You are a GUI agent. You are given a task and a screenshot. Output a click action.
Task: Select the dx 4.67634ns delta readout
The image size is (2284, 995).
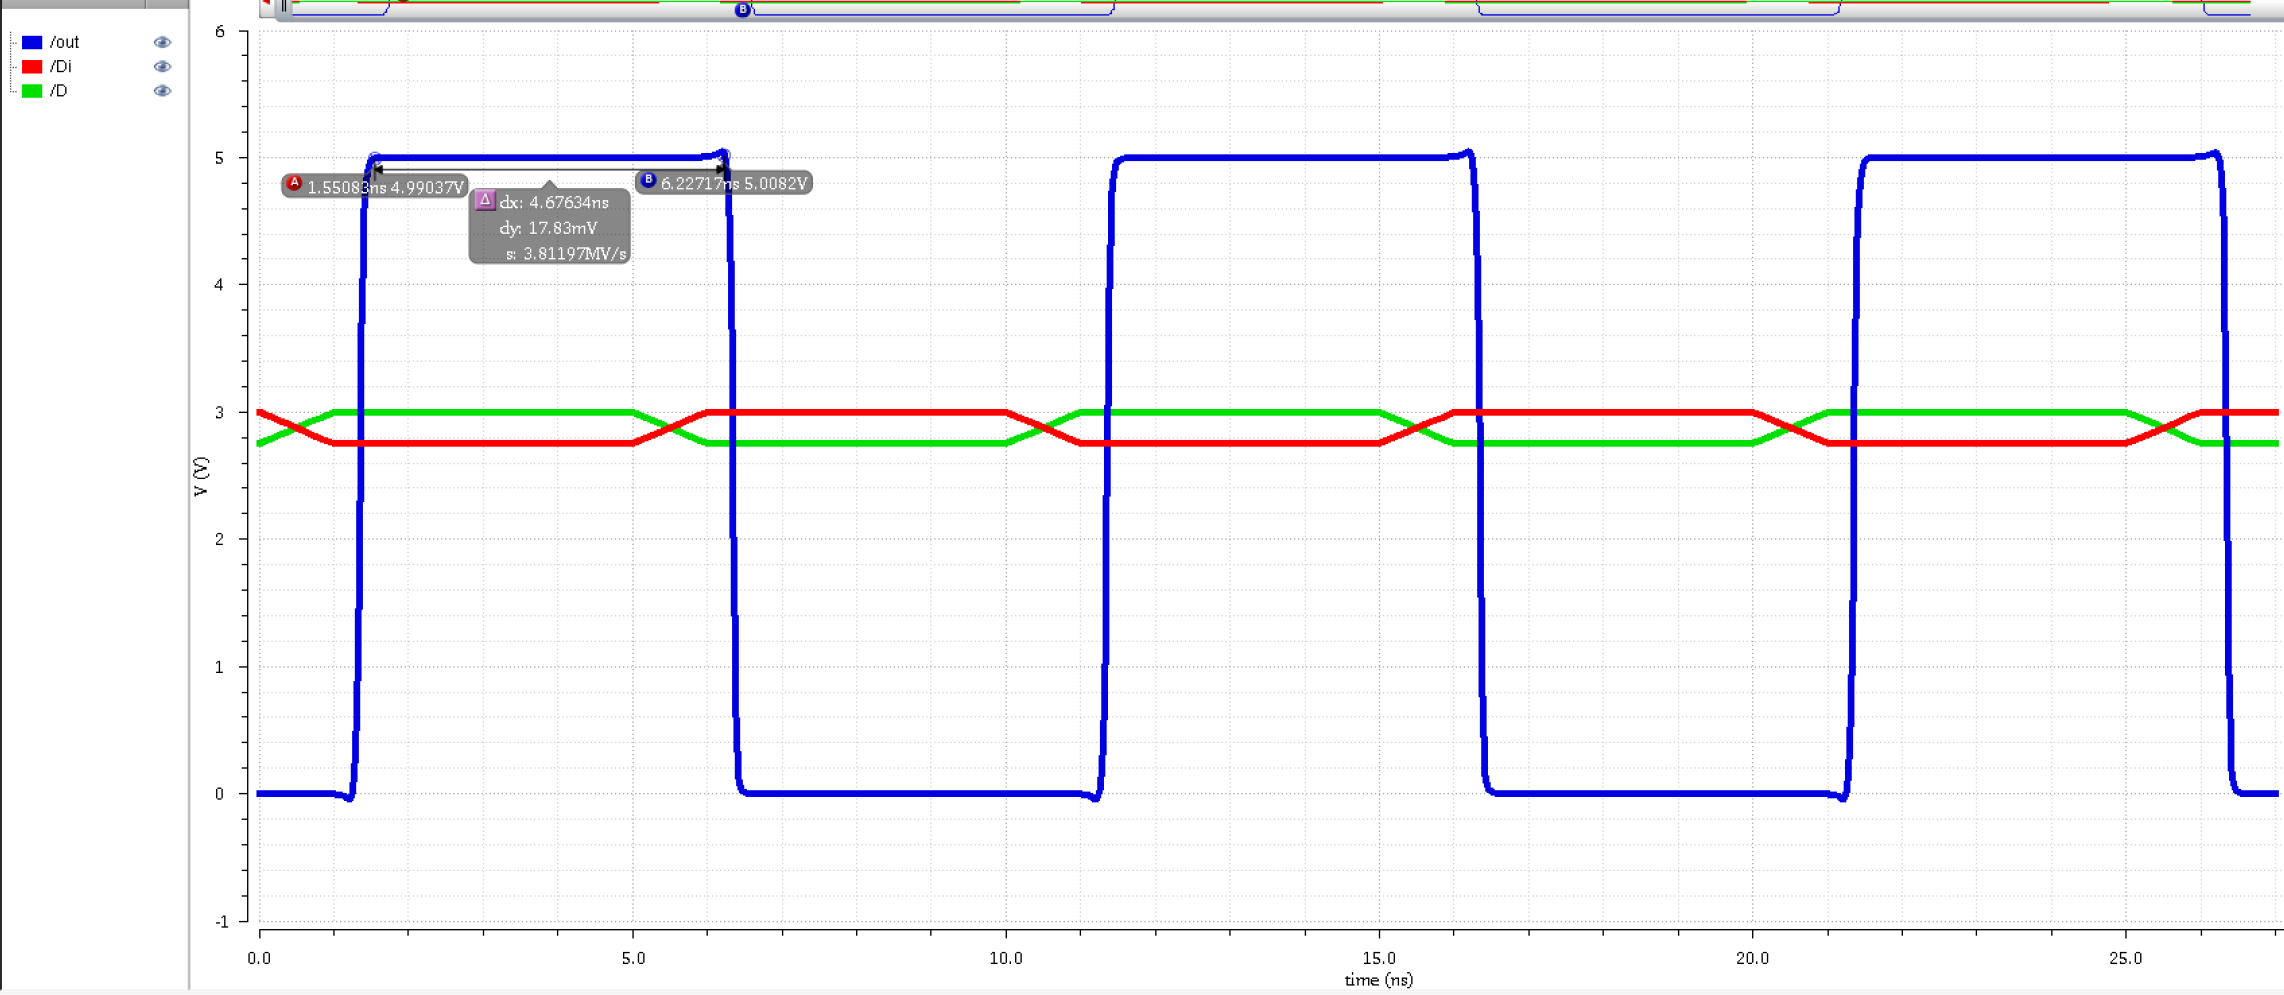point(554,203)
